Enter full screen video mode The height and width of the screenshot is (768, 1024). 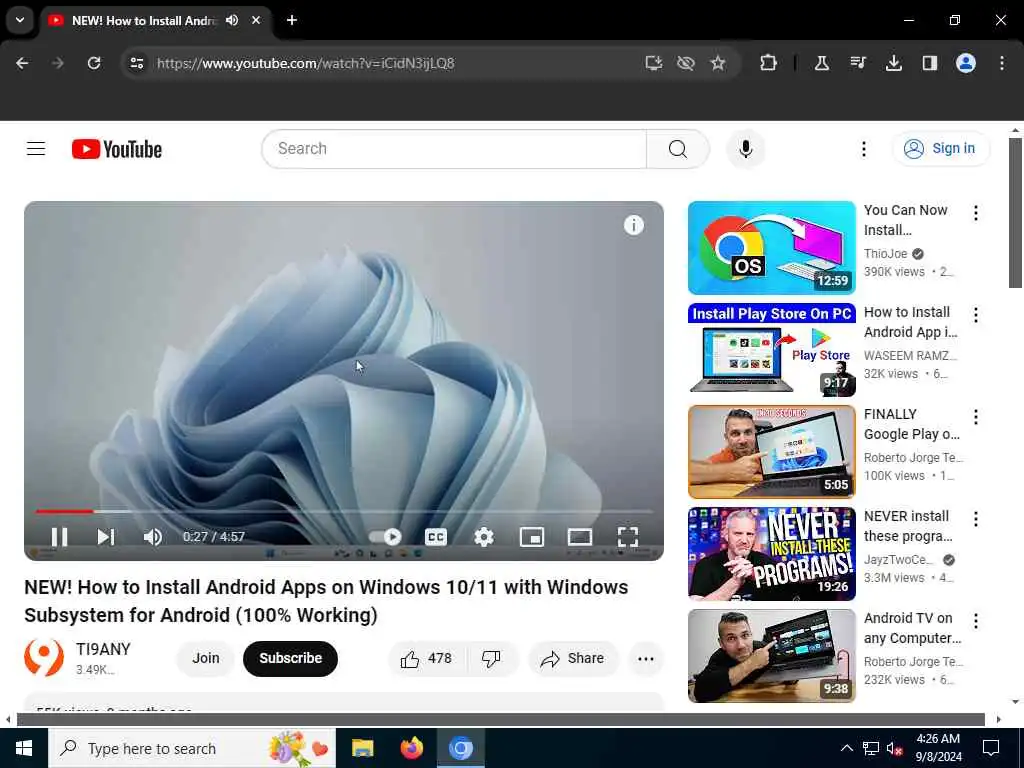tap(628, 537)
